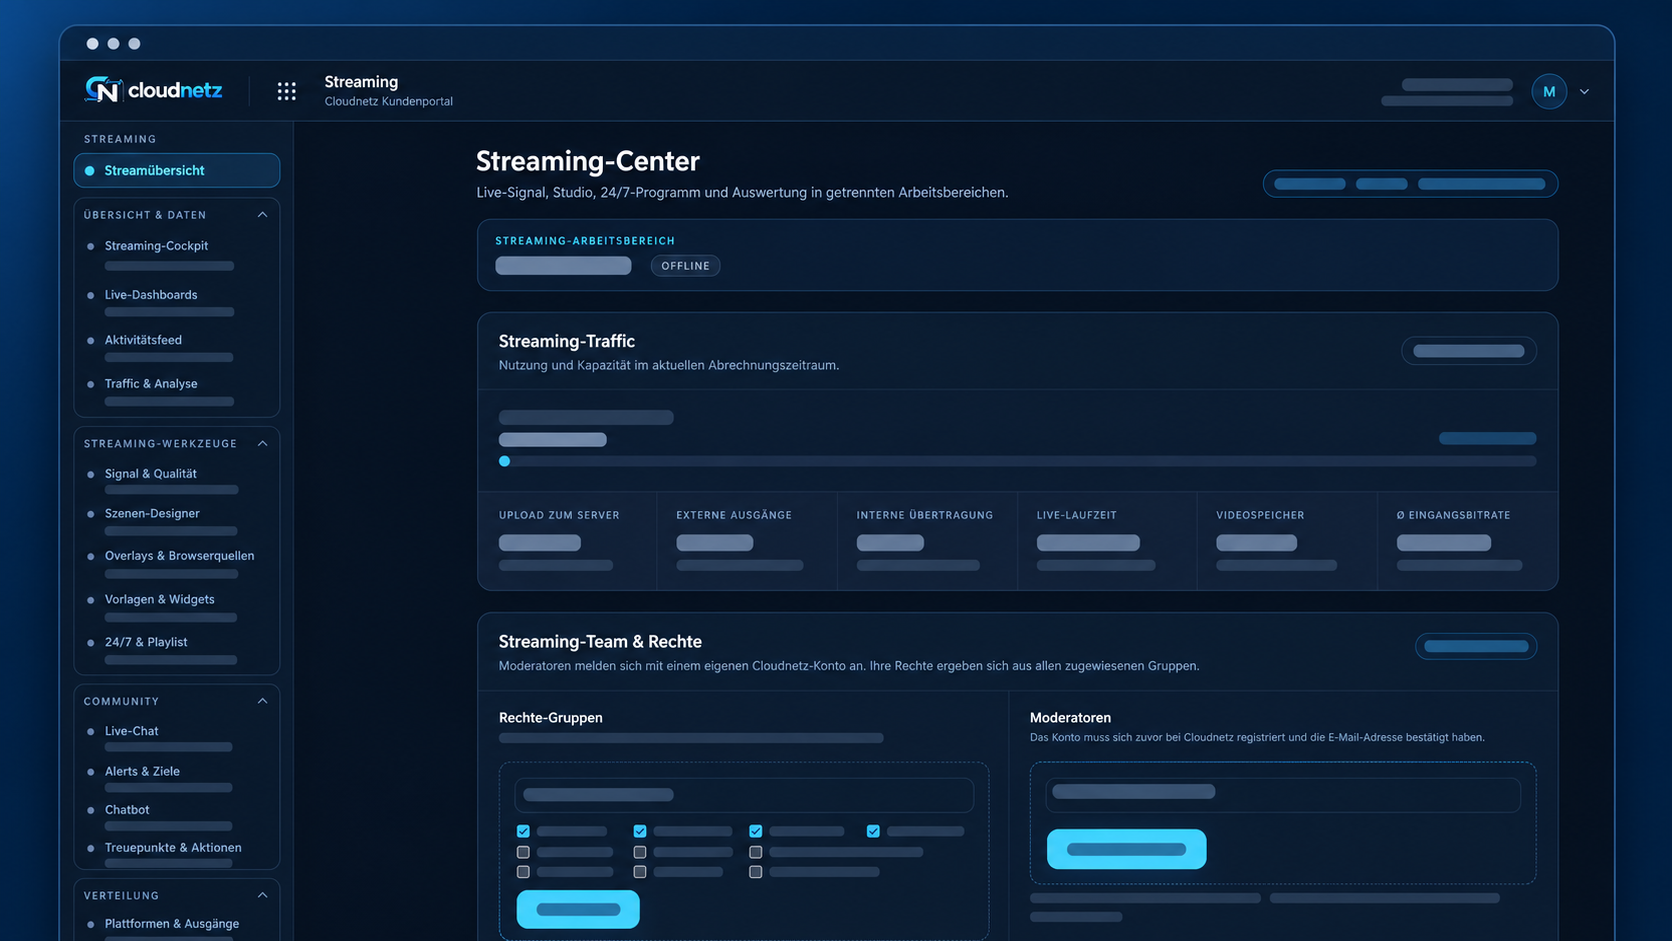Image resolution: width=1672 pixels, height=941 pixels.
Task: Click the pill button in Streaming-Traffic header
Action: [1468, 351]
